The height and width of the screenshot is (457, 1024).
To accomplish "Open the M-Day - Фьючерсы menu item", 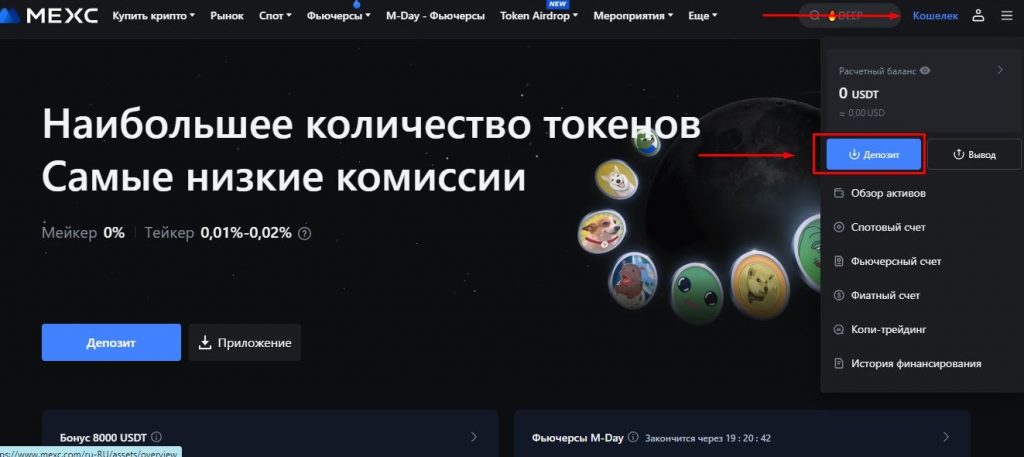I will 436,15.
